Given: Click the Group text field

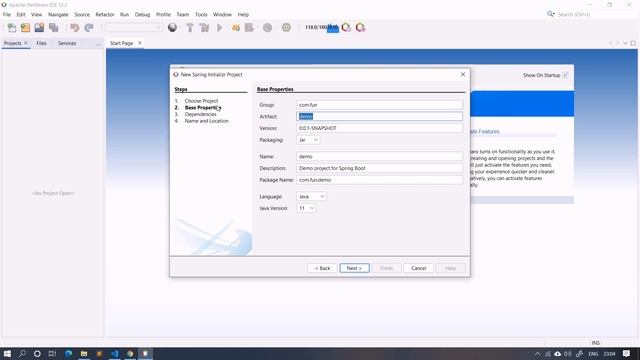Looking at the screenshot, I should [x=379, y=105].
